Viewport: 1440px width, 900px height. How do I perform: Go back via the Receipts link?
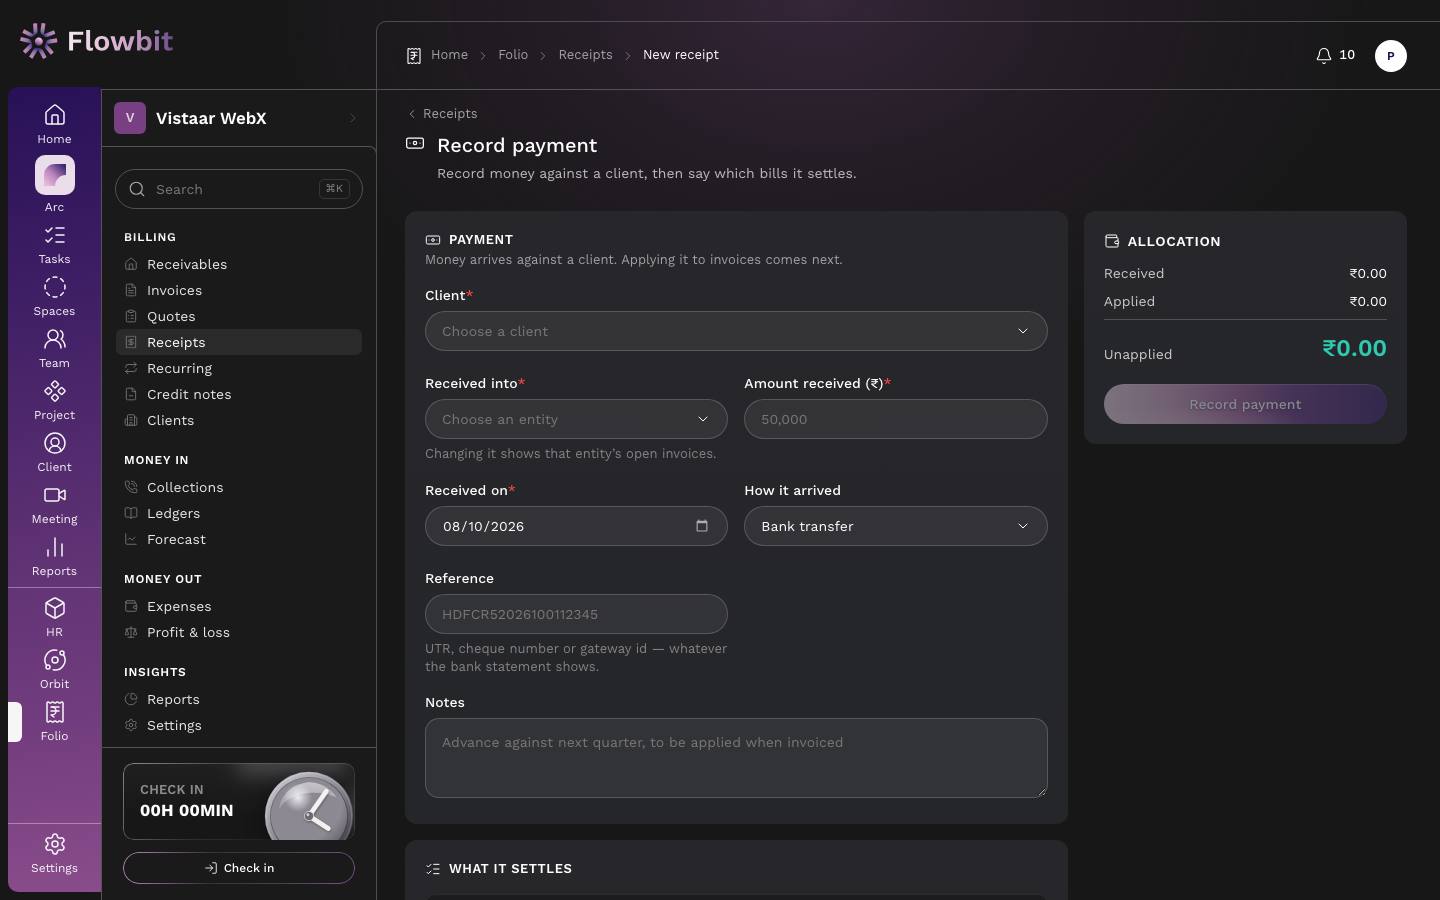point(443,113)
